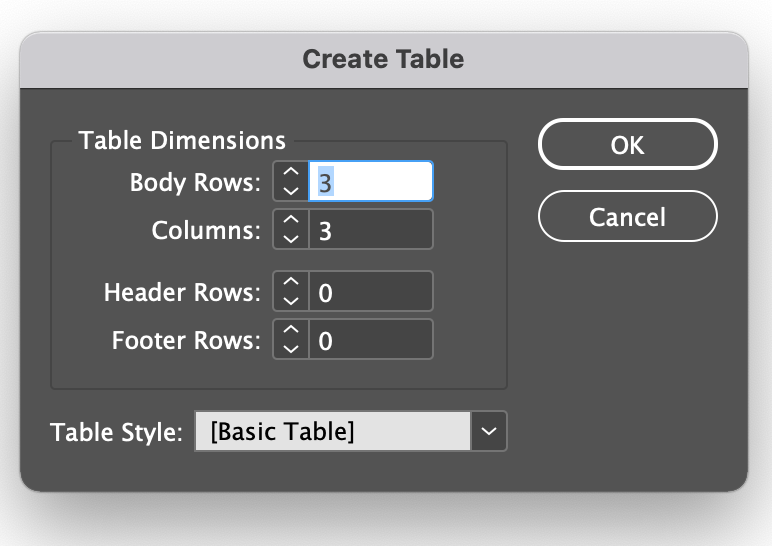The height and width of the screenshot is (546, 772).
Task: Click the [Basic Table] style box
Action: (332, 431)
